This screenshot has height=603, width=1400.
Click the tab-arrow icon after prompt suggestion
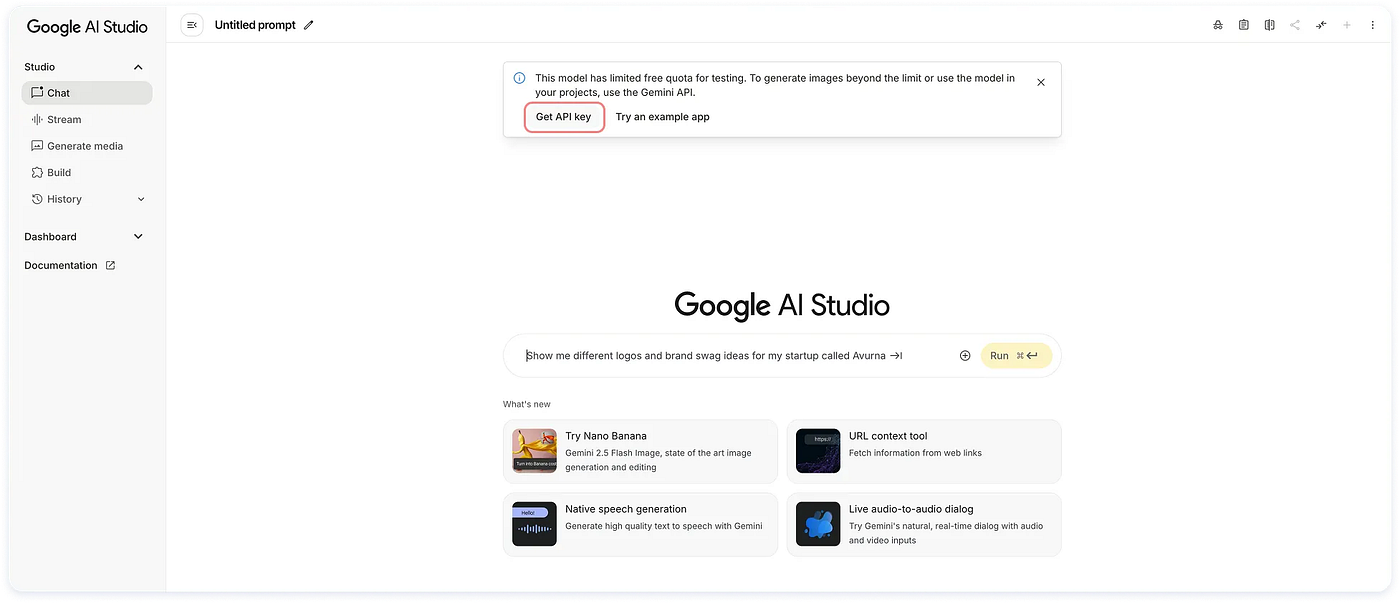coord(896,356)
